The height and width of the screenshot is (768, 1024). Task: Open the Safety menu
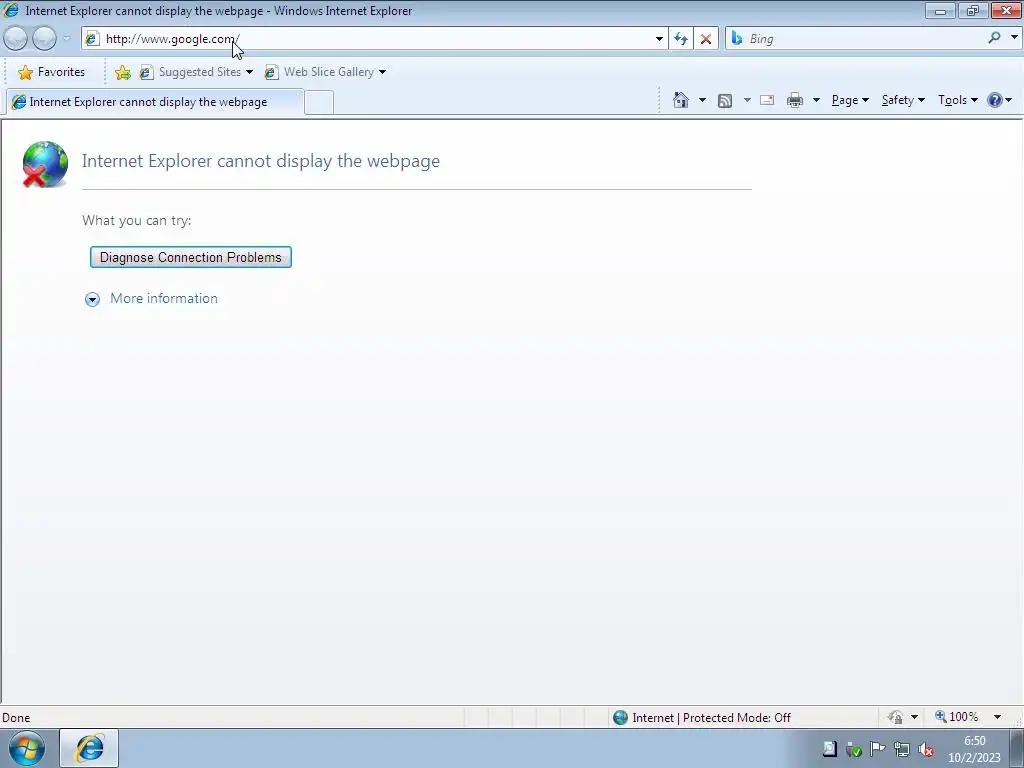(903, 100)
